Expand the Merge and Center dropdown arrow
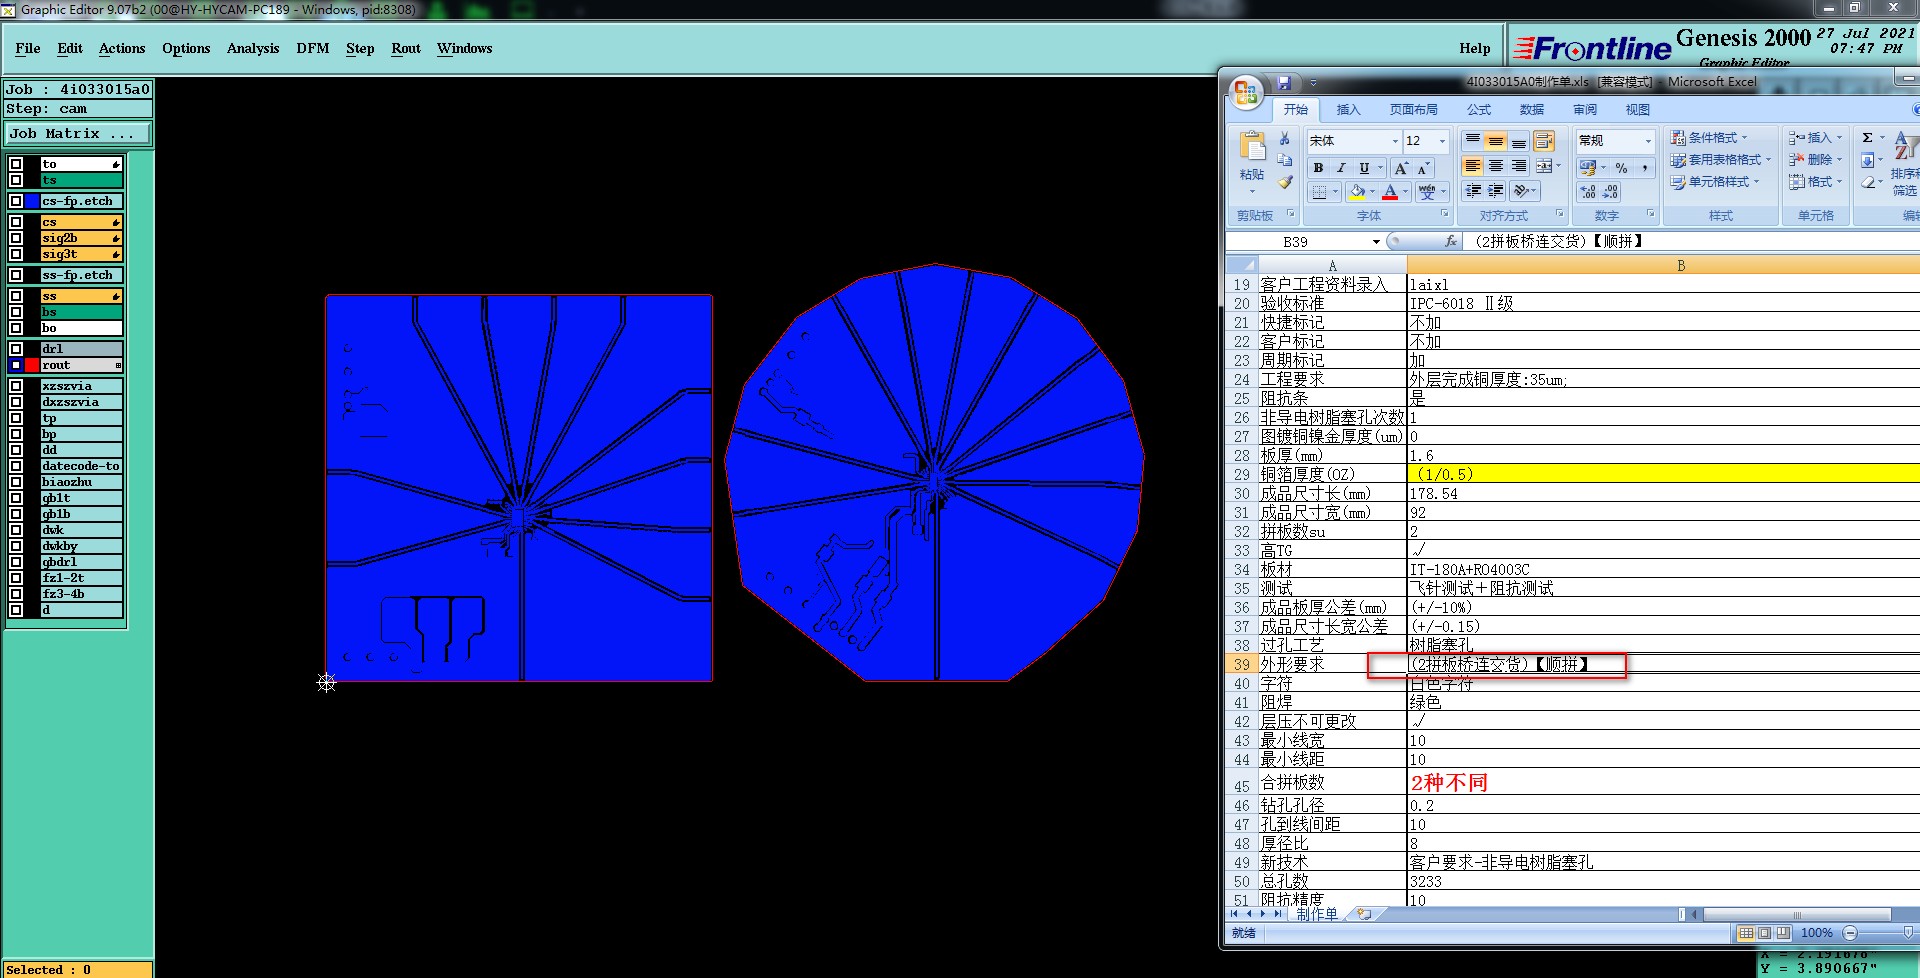 pyautogui.click(x=1558, y=166)
